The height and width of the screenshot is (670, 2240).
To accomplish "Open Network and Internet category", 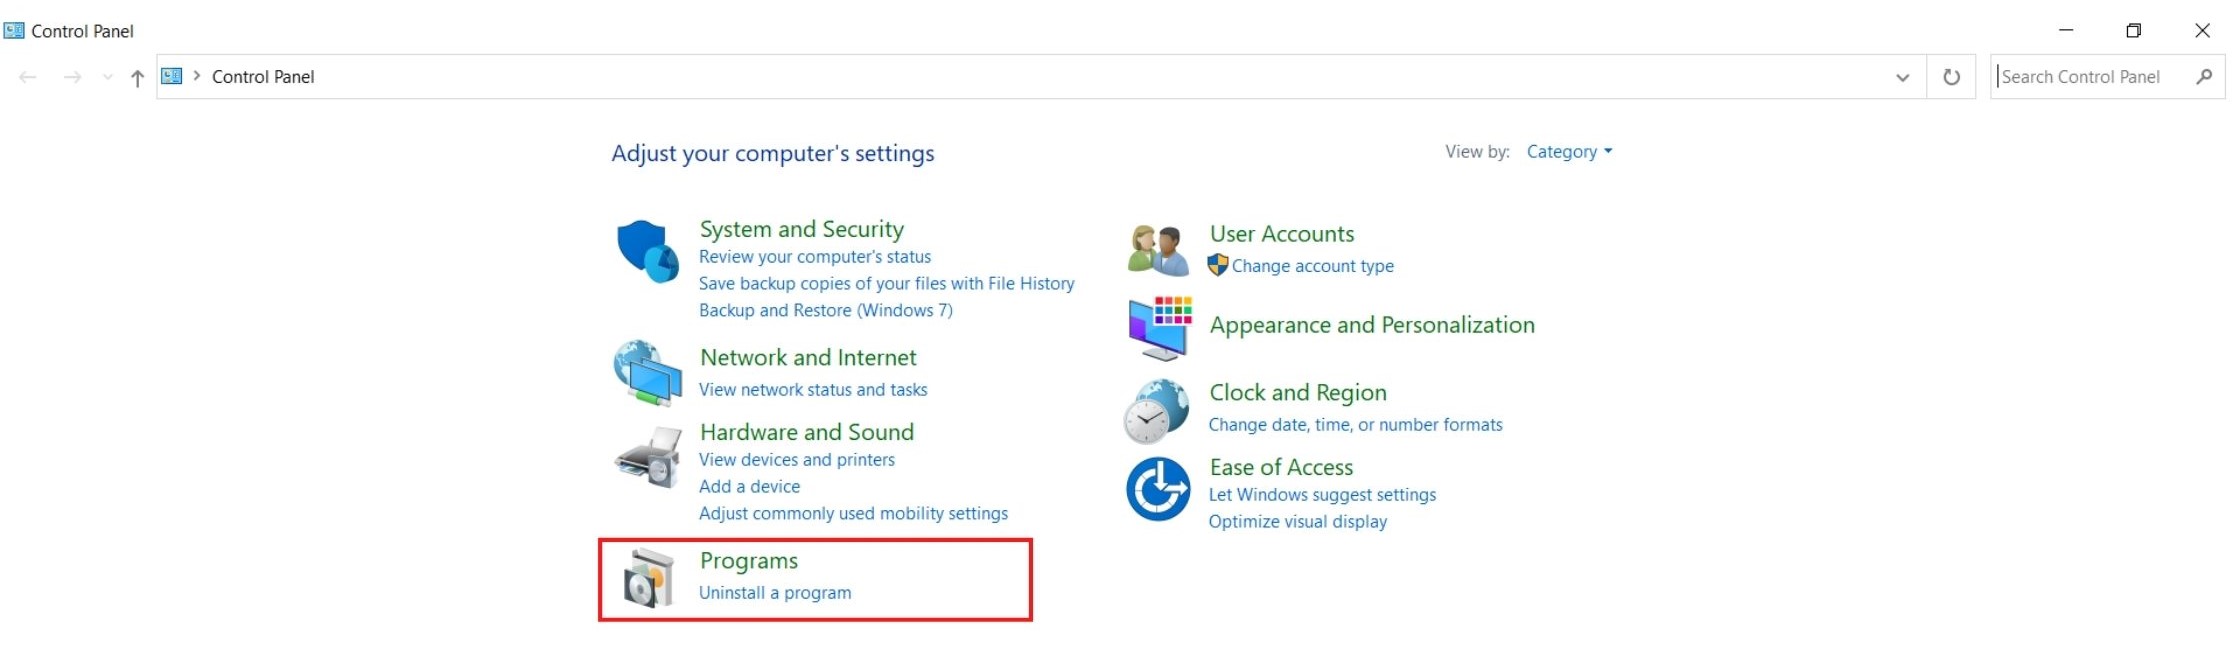I will click(808, 357).
